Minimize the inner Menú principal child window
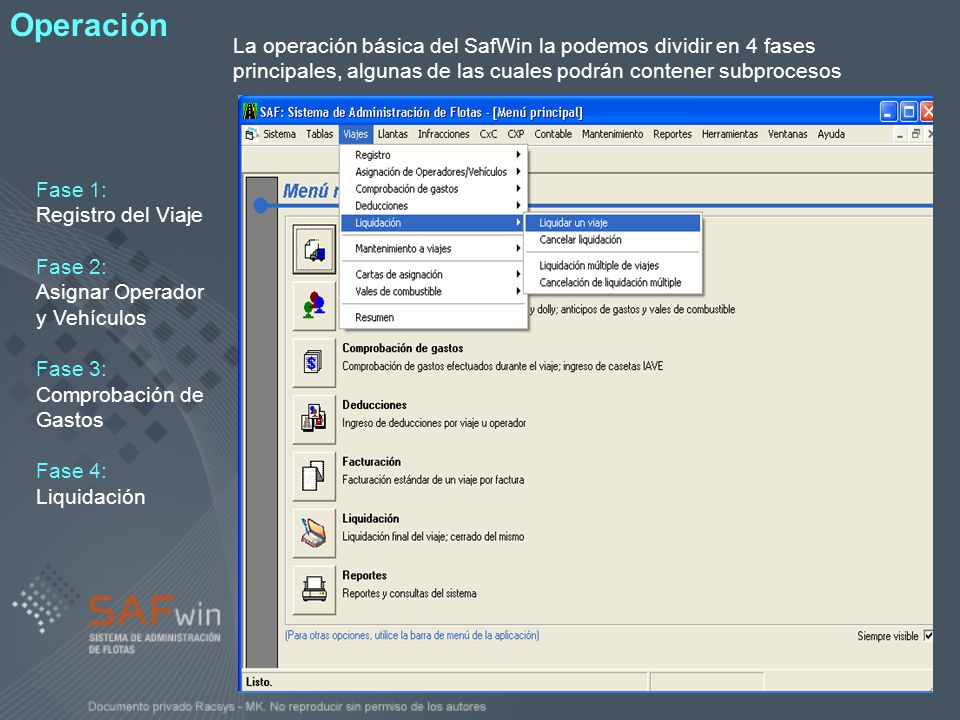Viewport: 960px width, 720px height. tap(899, 135)
